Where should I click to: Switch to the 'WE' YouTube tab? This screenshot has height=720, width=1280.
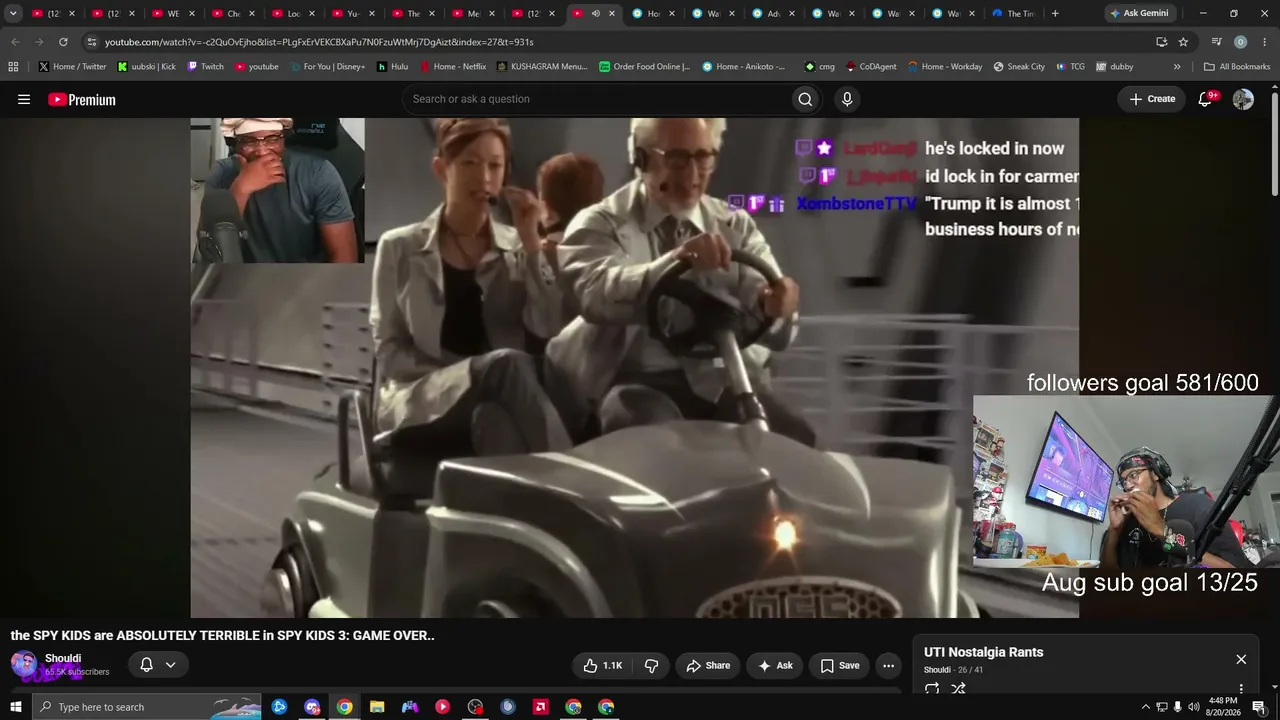click(165, 14)
